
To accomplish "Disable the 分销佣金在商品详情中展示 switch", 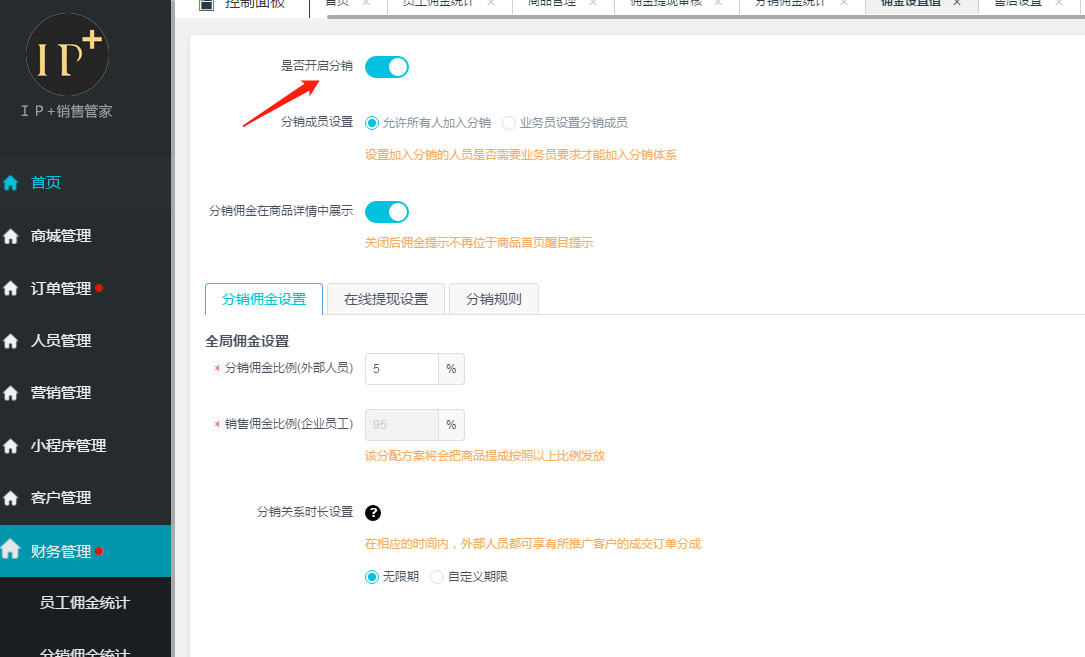I will [x=386, y=211].
